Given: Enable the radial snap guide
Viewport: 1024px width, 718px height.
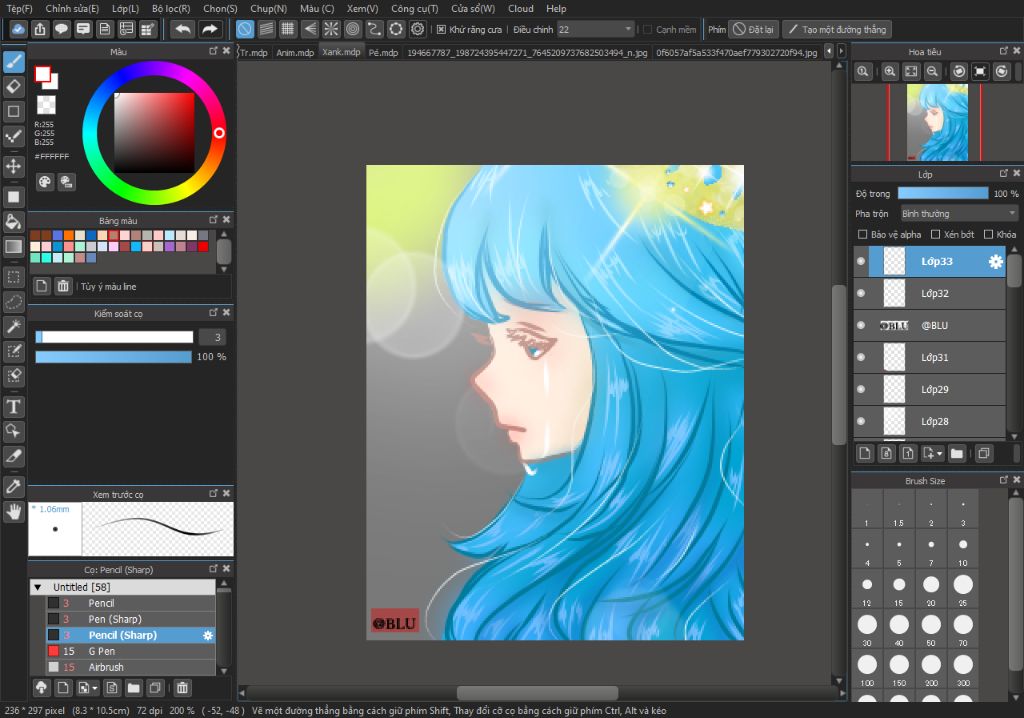Looking at the screenshot, I should click(x=331, y=29).
